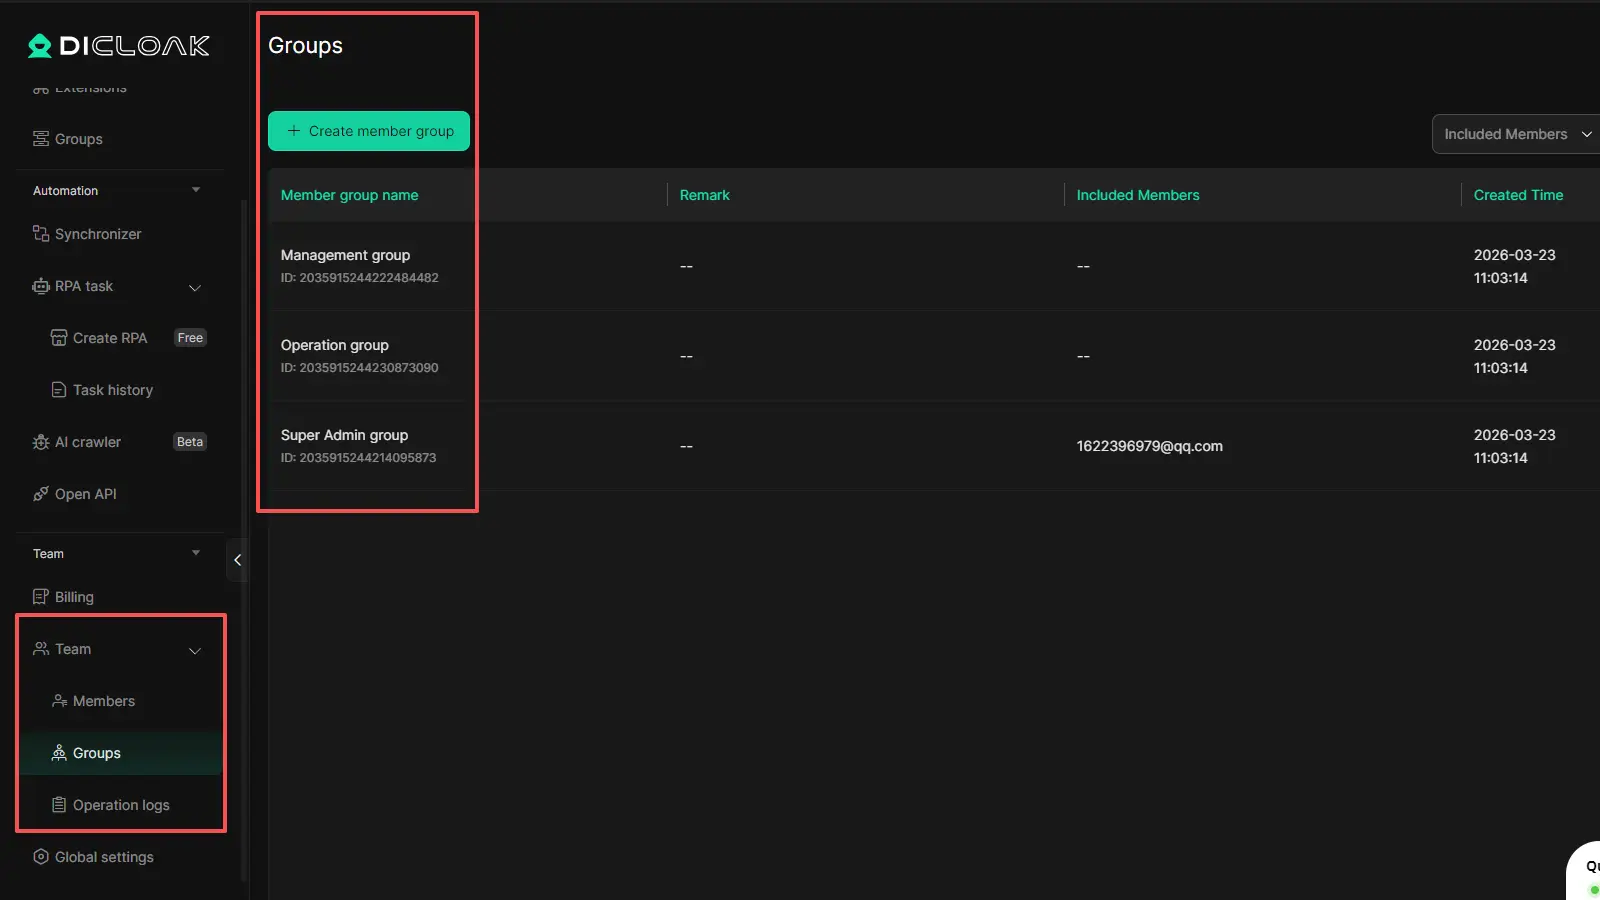Screen dimensions: 1600x900
Task: Click the Synchronizer icon in sidebar
Action: point(41,234)
